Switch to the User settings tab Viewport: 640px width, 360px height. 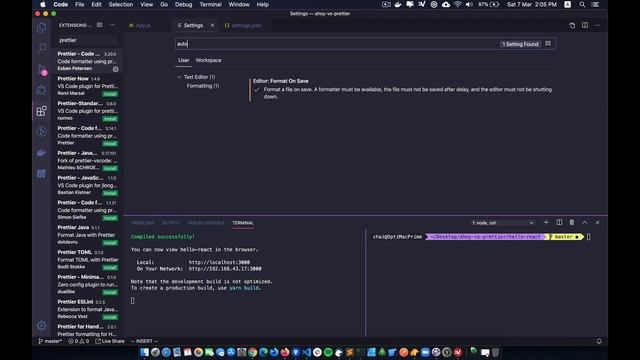tap(184, 60)
